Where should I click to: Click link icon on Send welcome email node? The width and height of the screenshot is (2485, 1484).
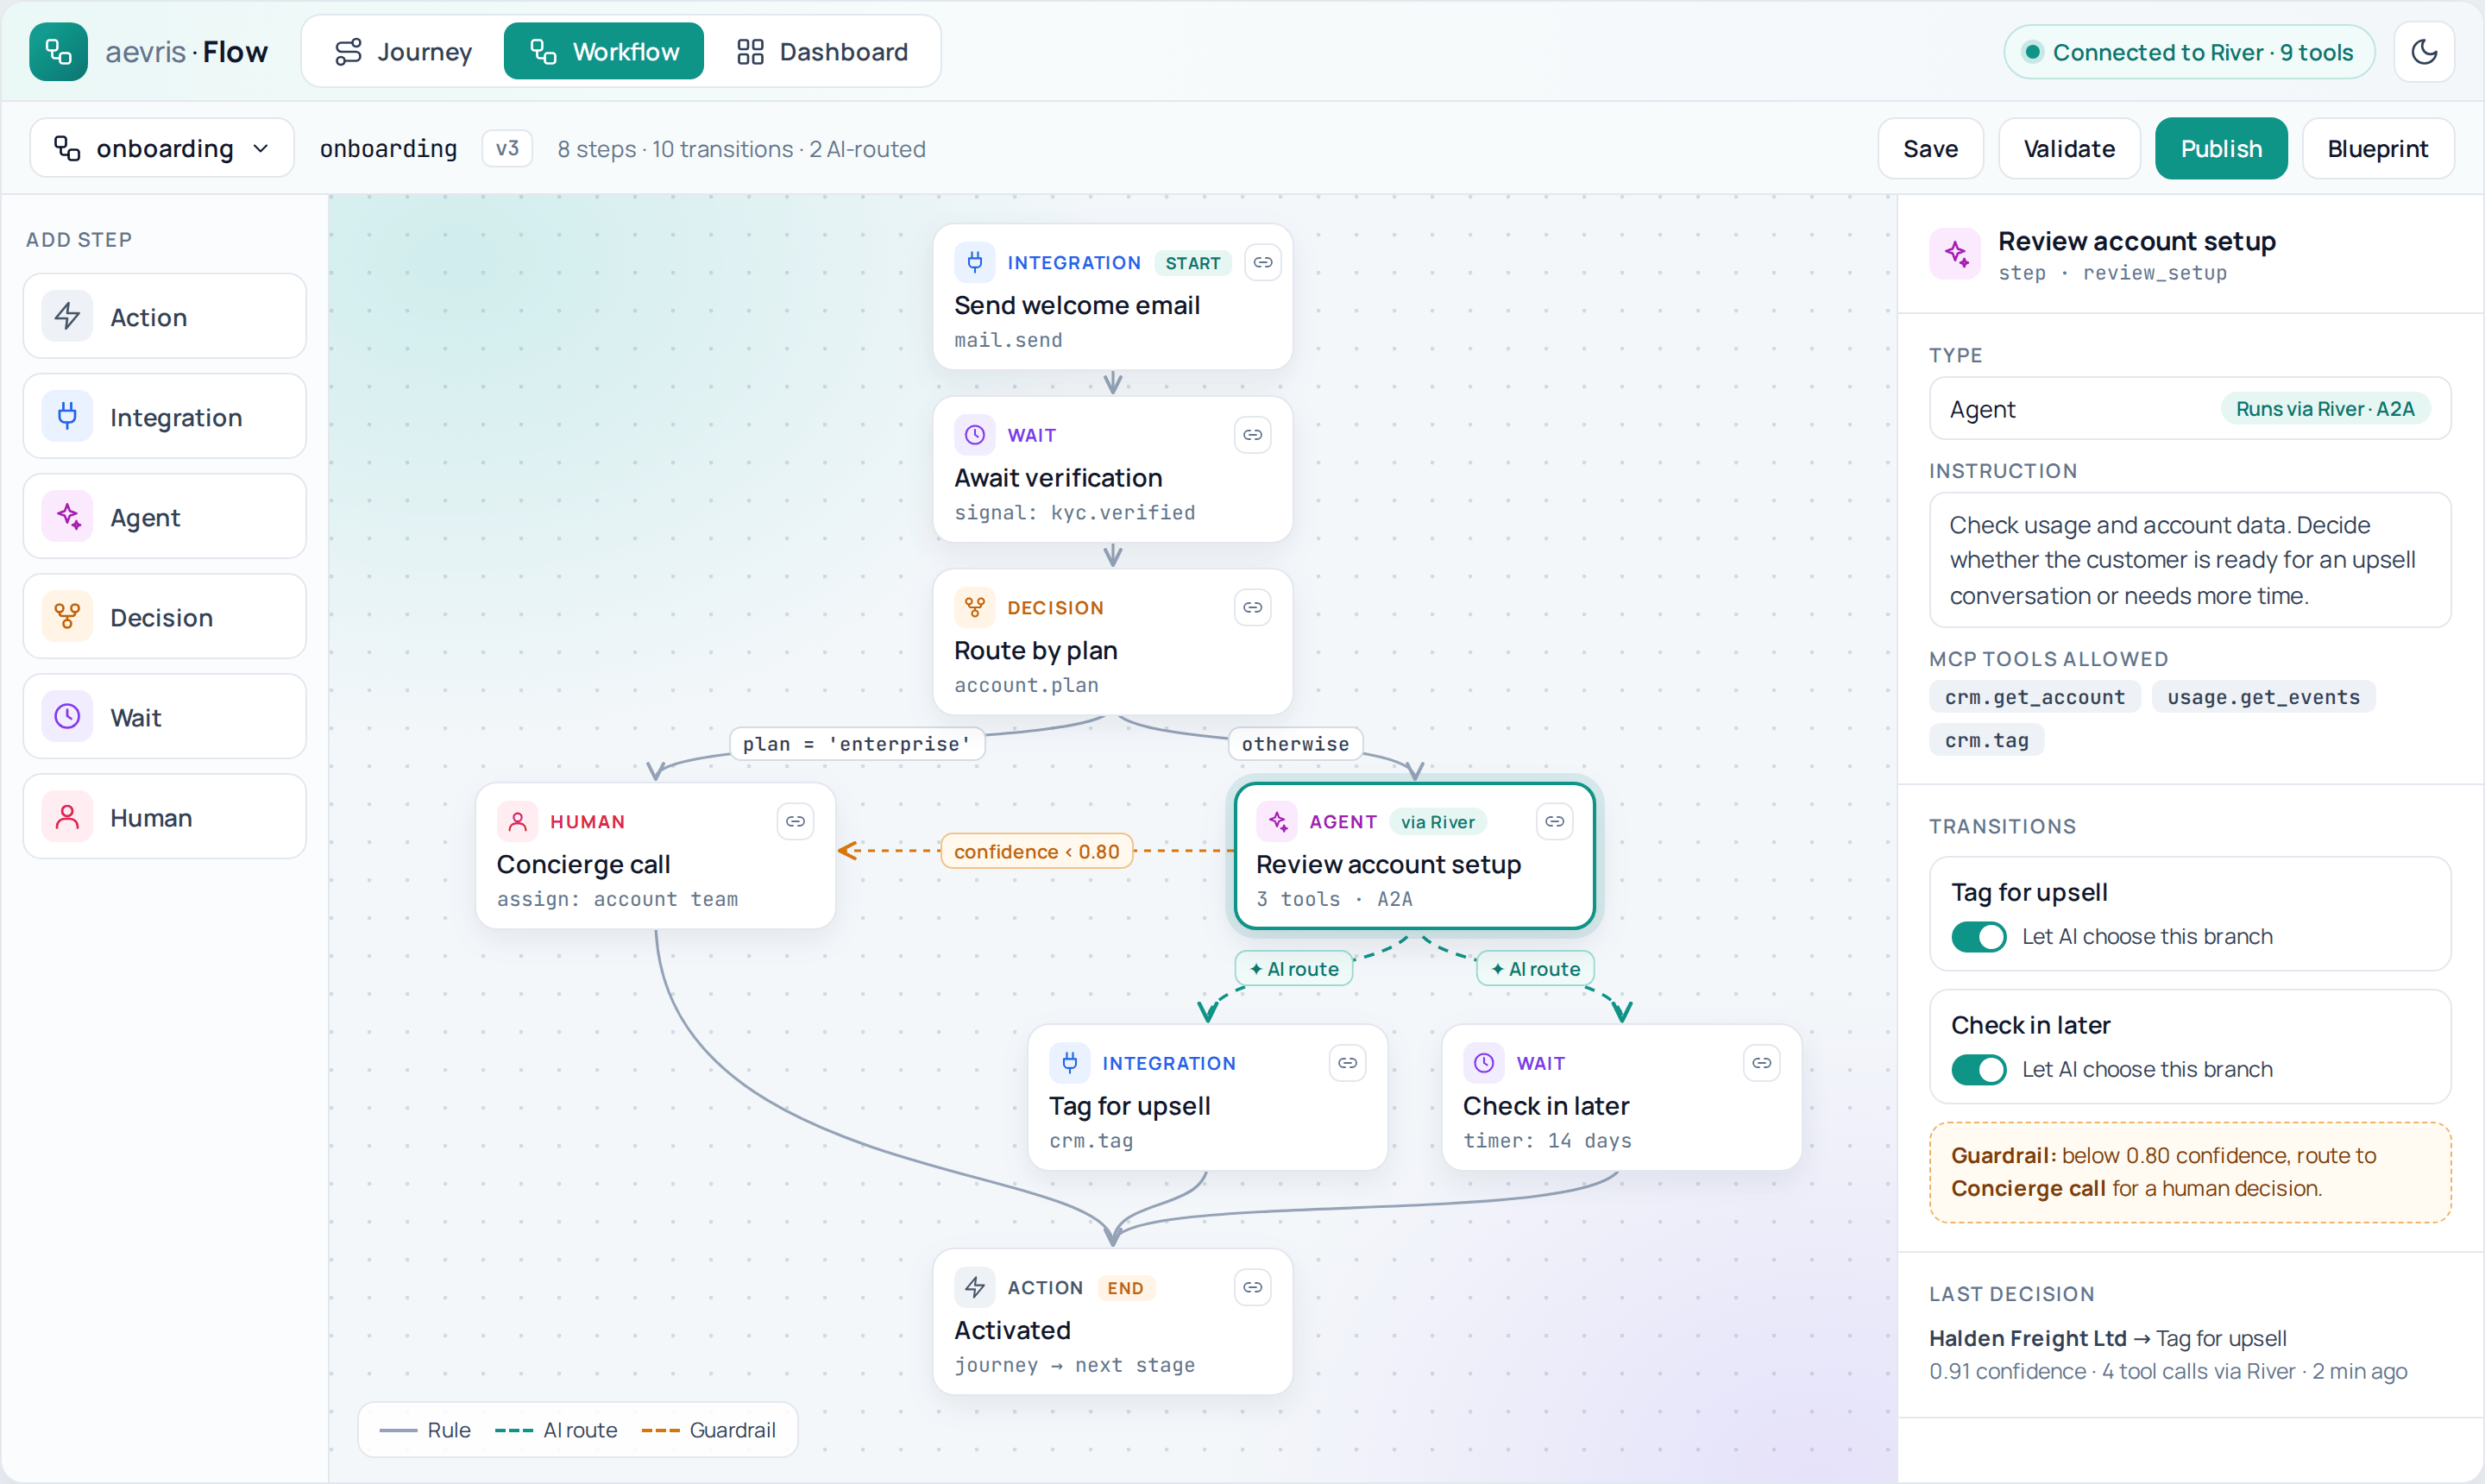[1263, 262]
